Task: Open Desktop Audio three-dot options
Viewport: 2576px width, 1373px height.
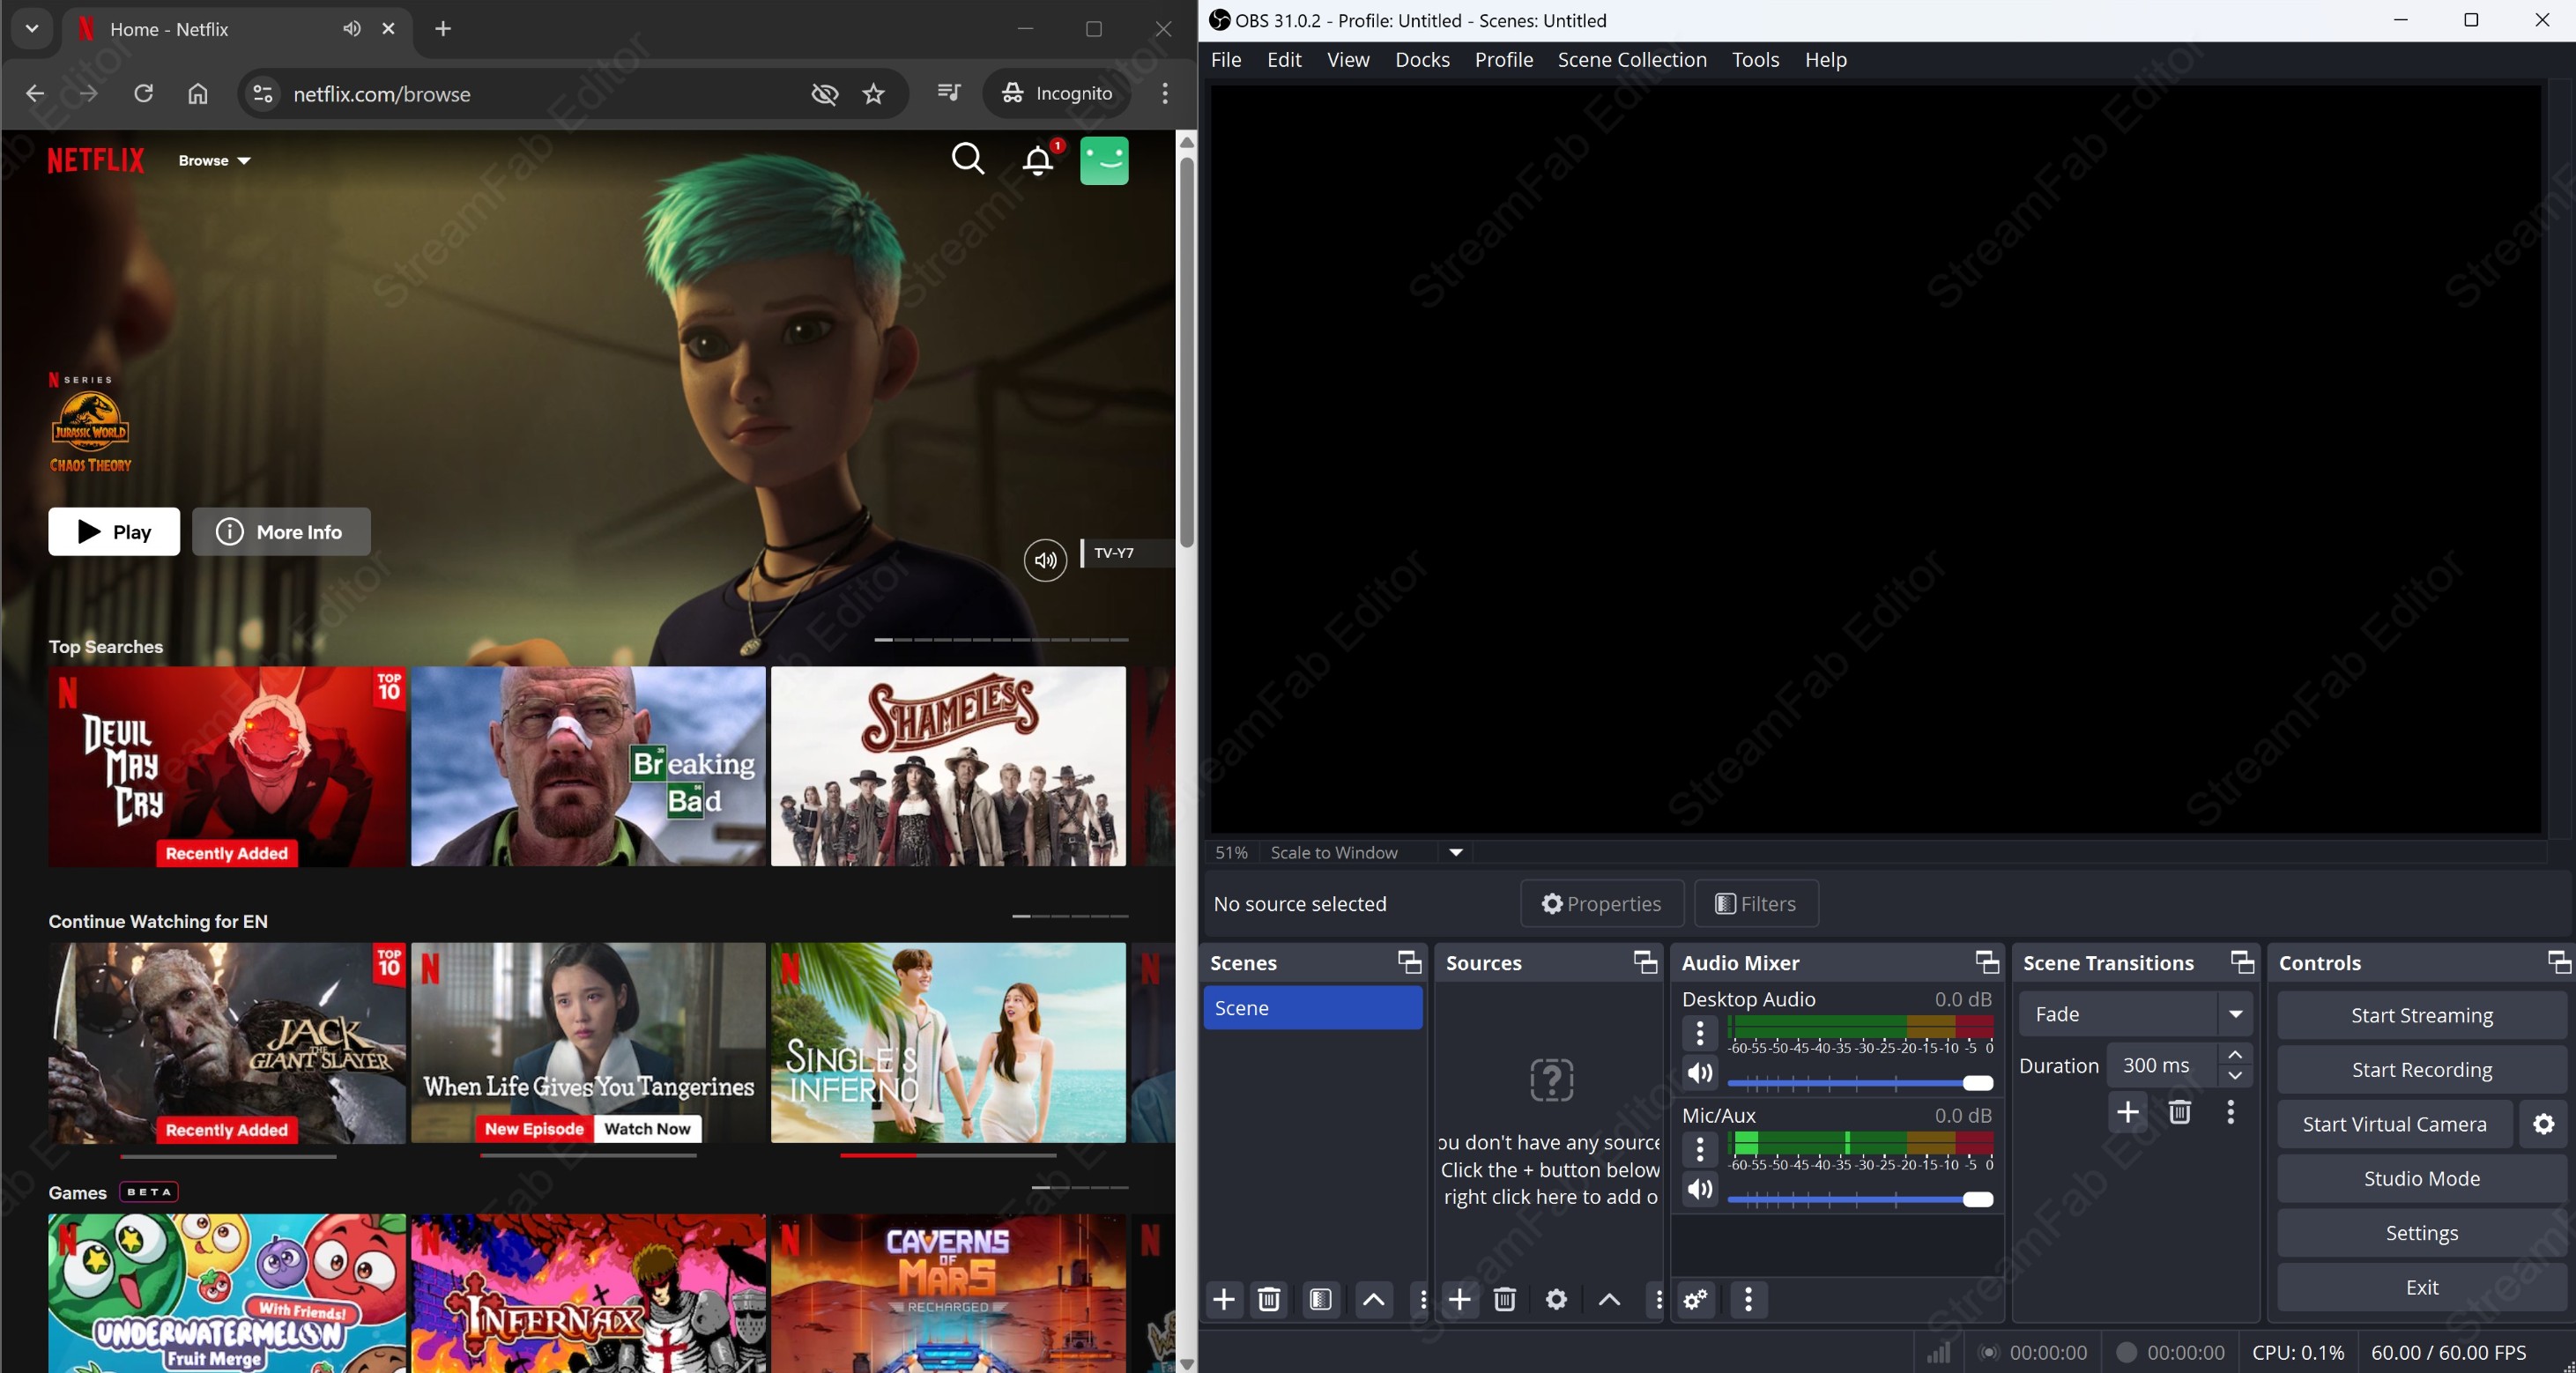Action: coord(1700,1033)
